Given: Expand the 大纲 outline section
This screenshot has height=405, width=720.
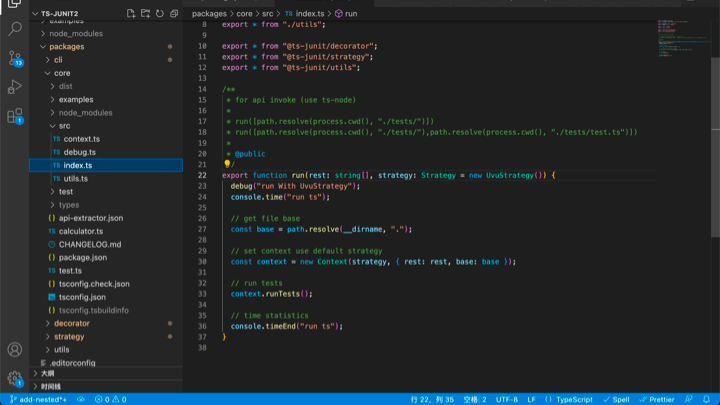Looking at the screenshot, I should tap(106, 373).
